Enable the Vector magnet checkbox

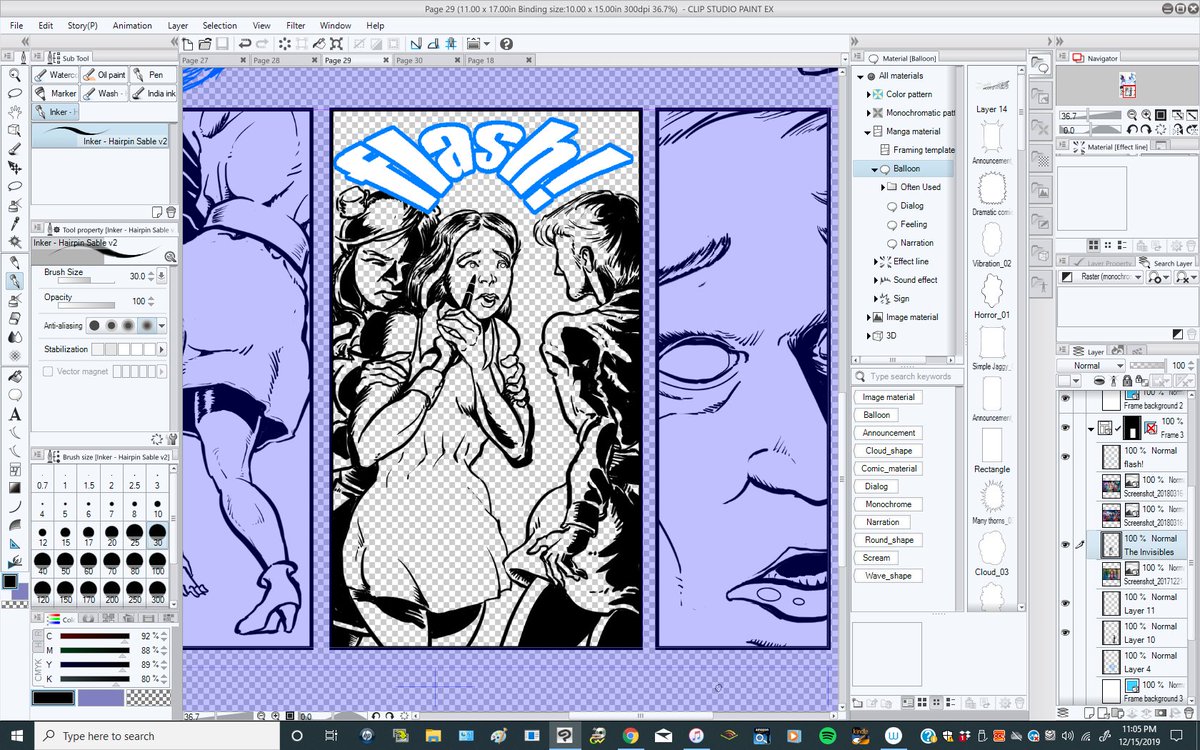coord(48,371)
